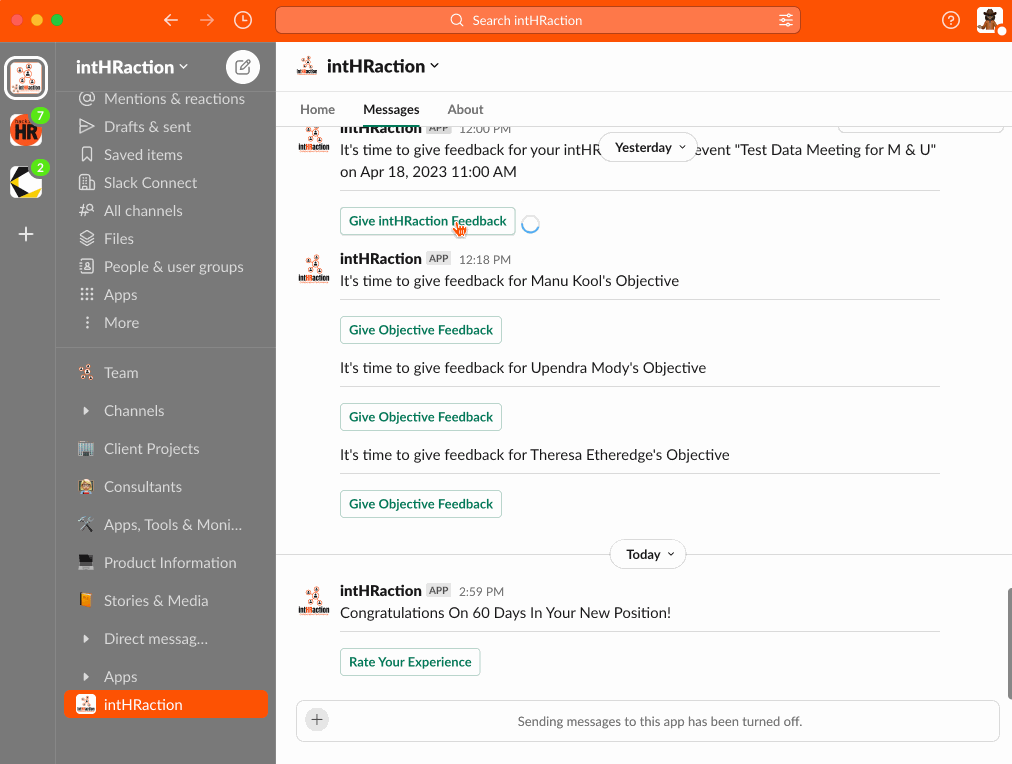This screenshot has height=764, width=1012.
Task: Click the 12:18 PM message timestamp
Action: [485, 259]
